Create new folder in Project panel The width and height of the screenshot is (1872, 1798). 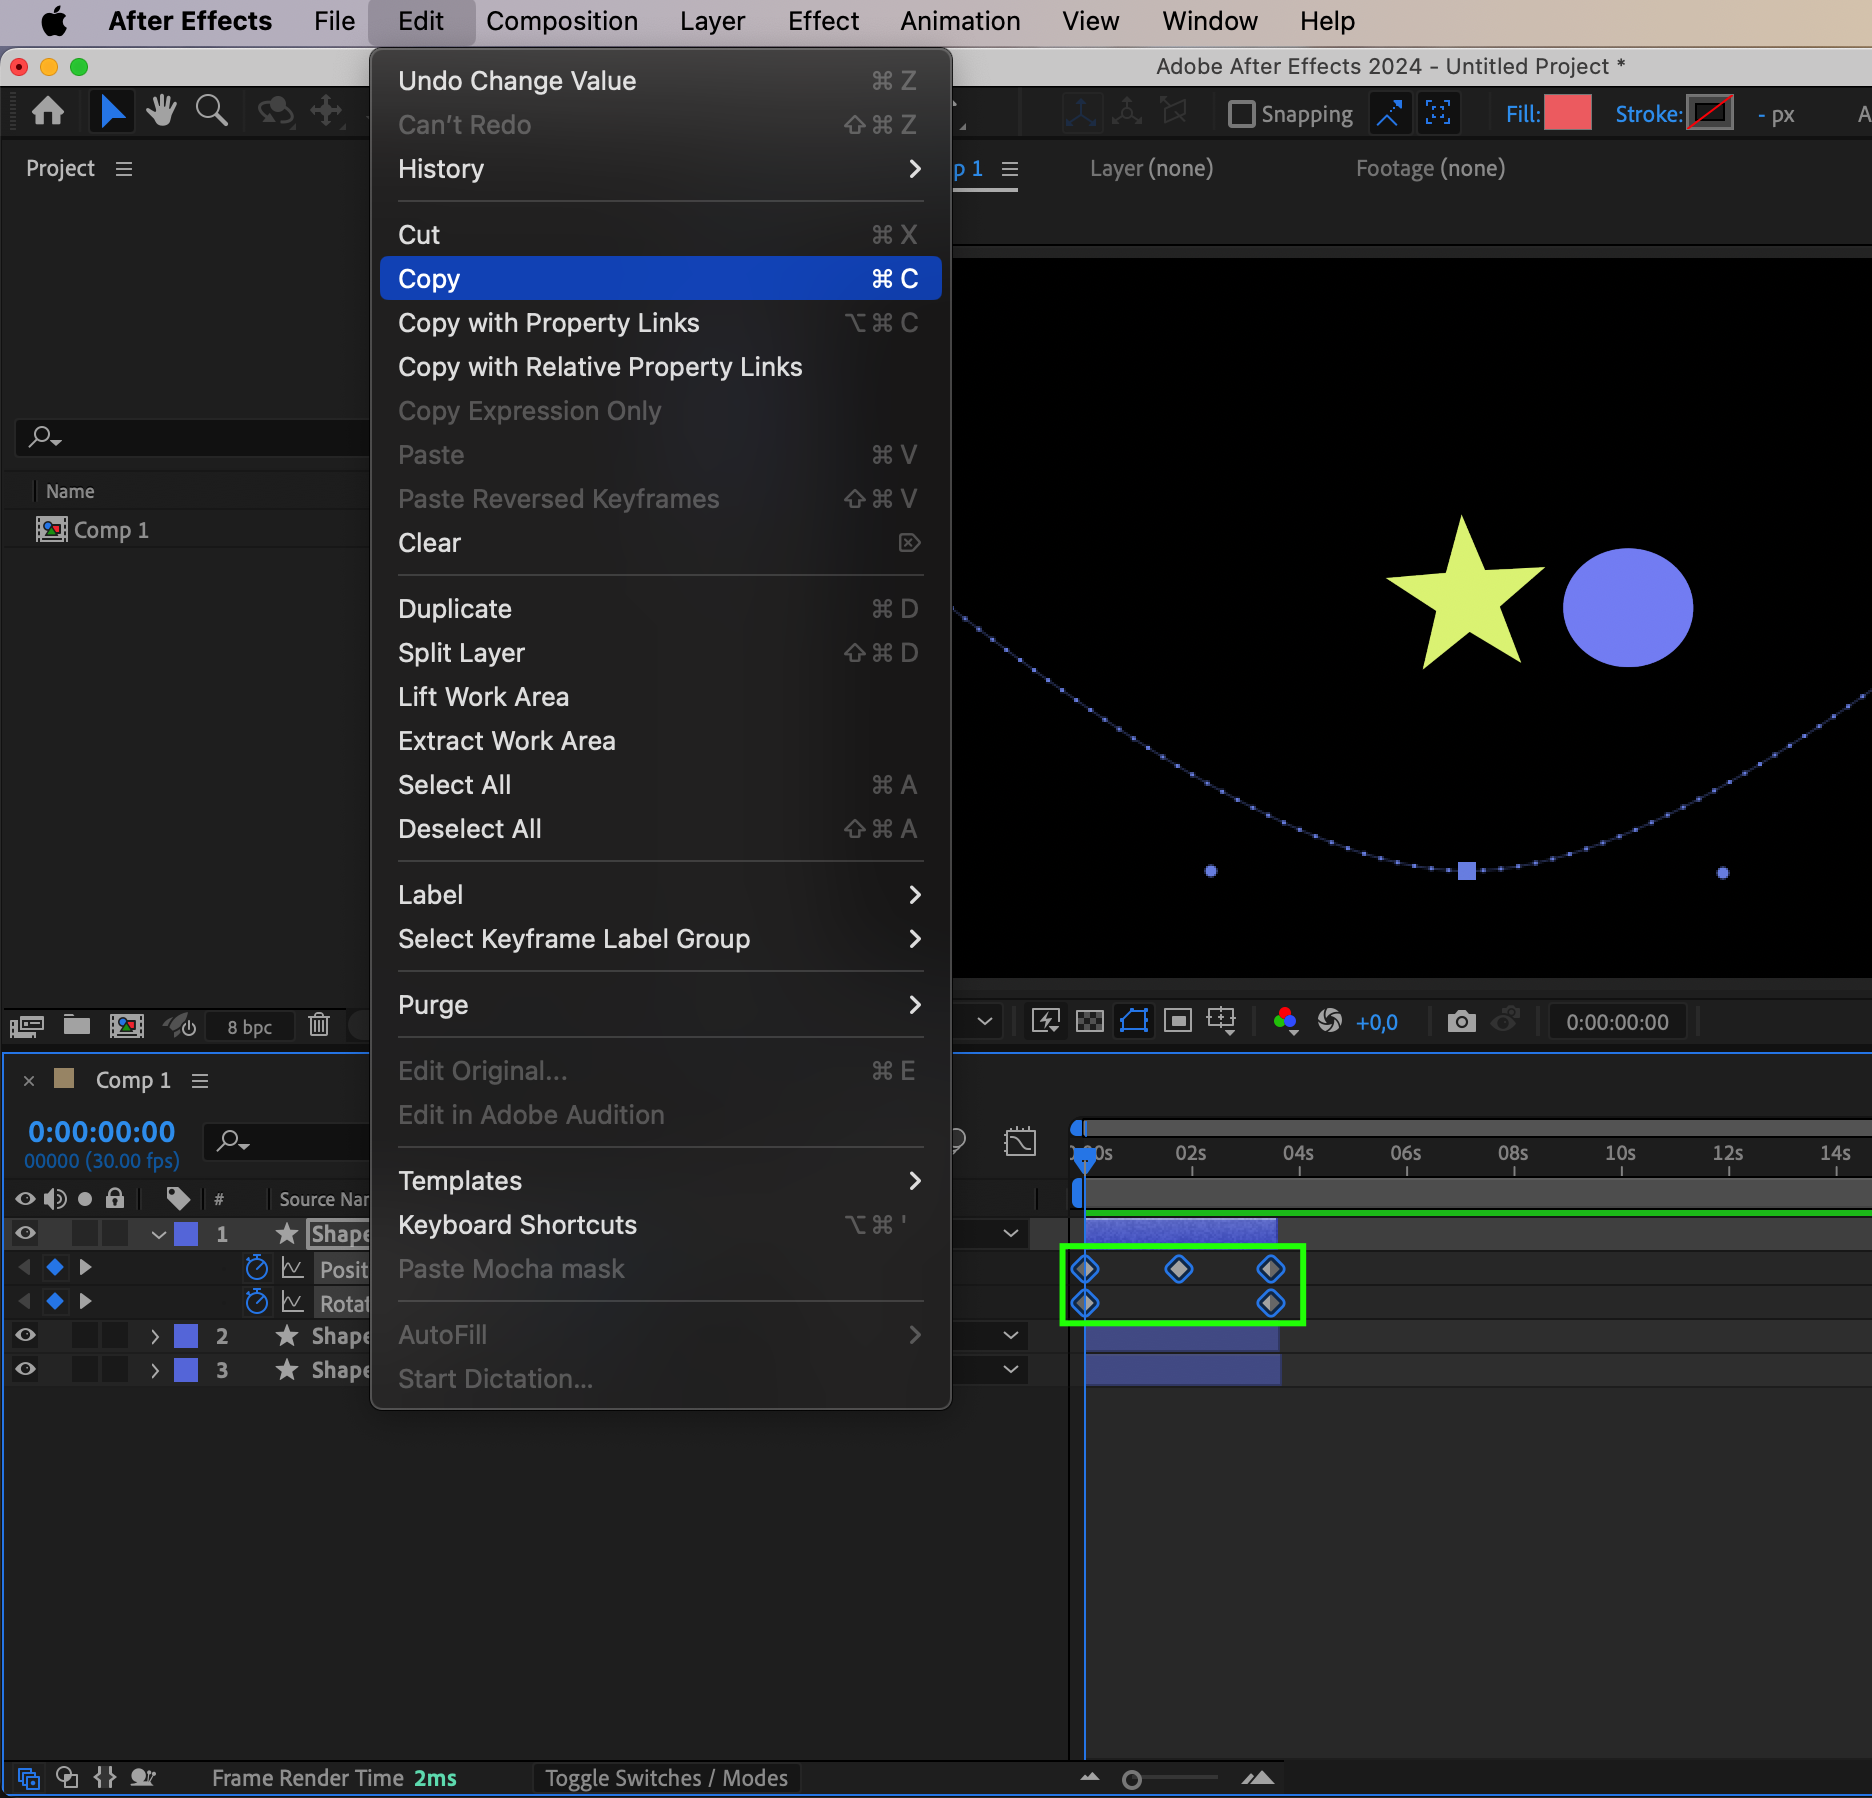pyautogui.click(x=77, y=1025)
